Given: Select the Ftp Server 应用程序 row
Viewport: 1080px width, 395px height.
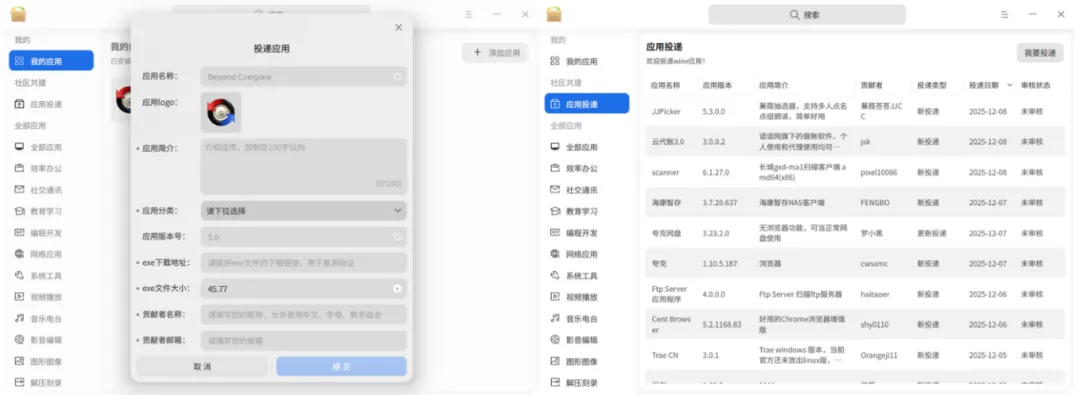Looking at the screenshot, I should pos(854,294).
